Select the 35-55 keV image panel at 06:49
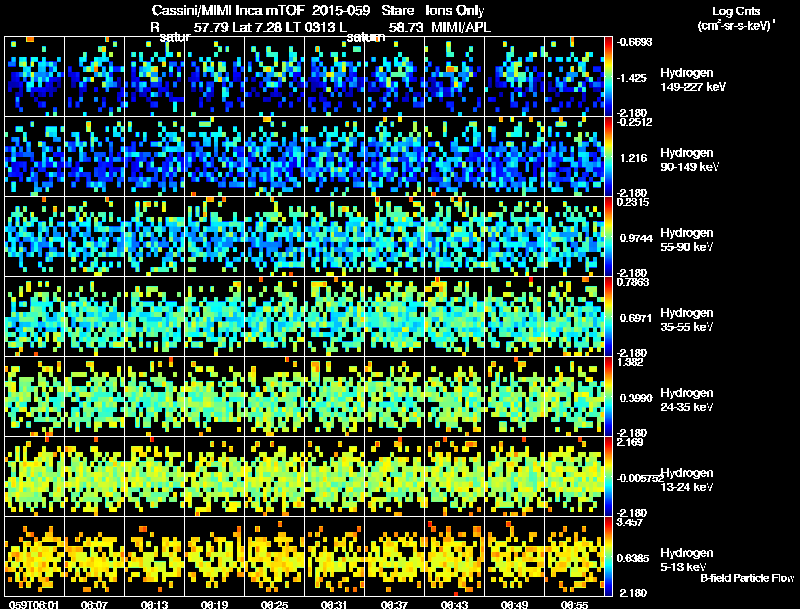Image resolution: width=800 pixels, height=609 pixels. point(514,317)
